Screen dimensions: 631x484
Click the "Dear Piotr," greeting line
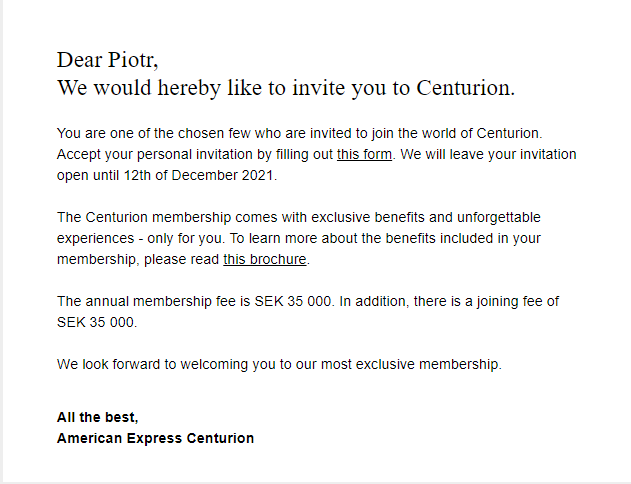(107, 59)
